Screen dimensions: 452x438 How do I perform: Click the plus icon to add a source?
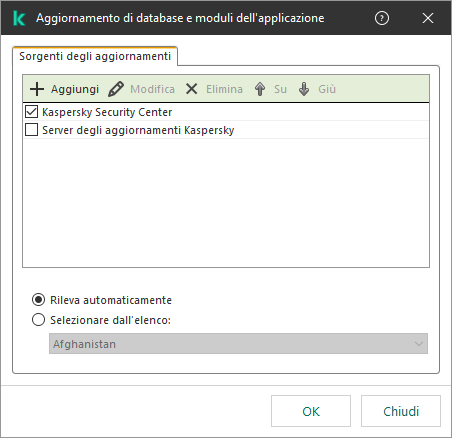[37, 89]
